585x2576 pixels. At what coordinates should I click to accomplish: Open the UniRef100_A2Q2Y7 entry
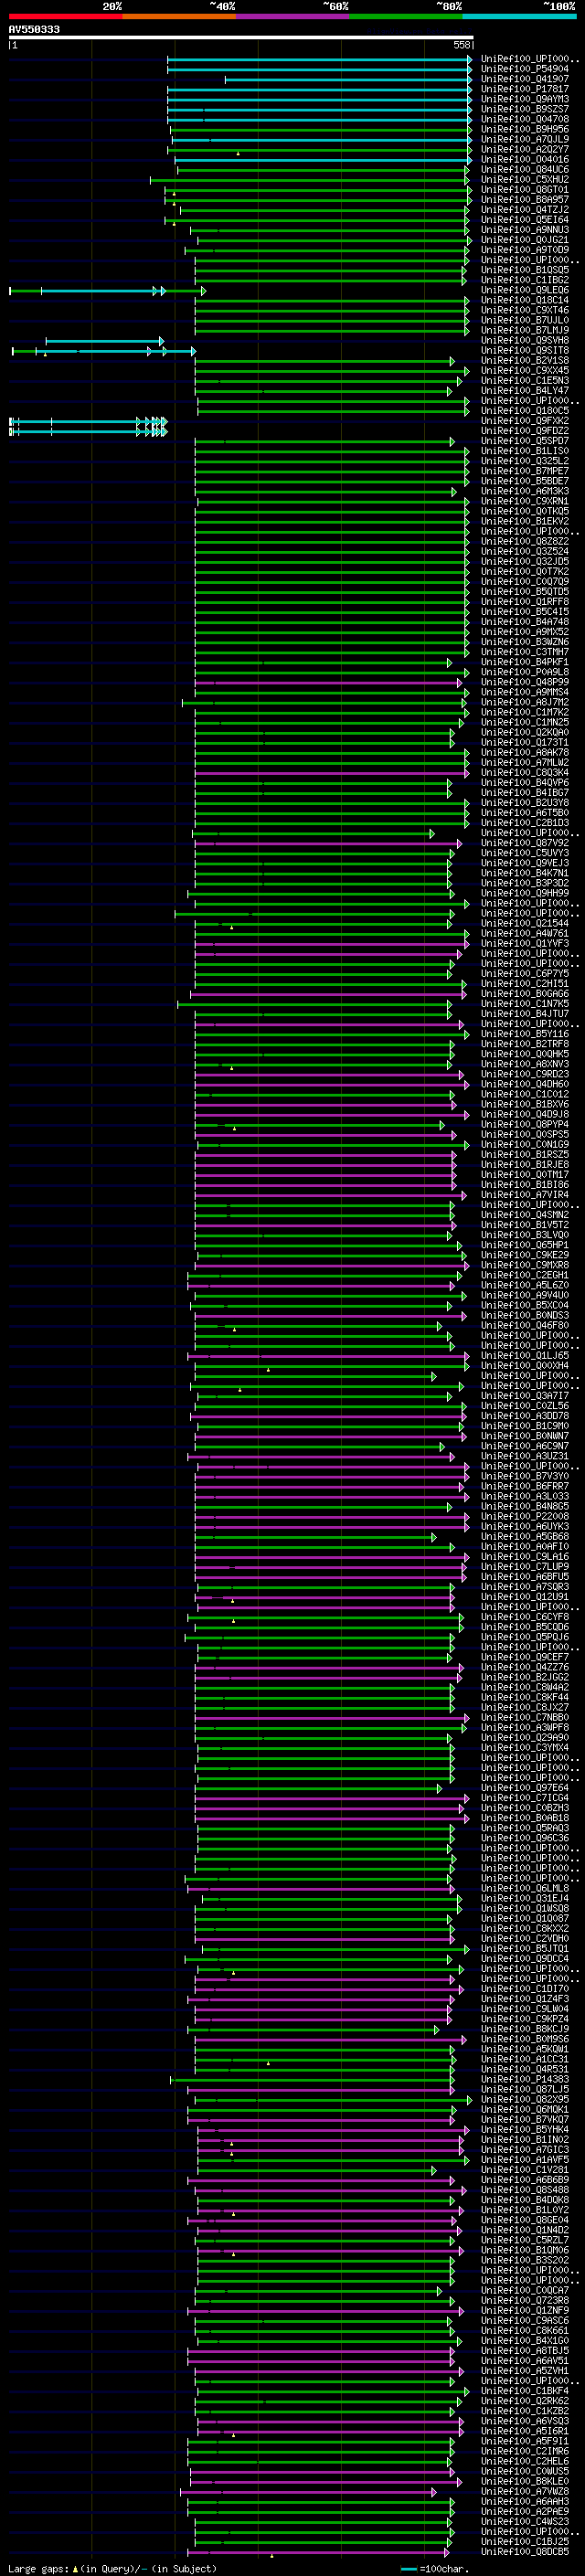[x=524, y=150]
